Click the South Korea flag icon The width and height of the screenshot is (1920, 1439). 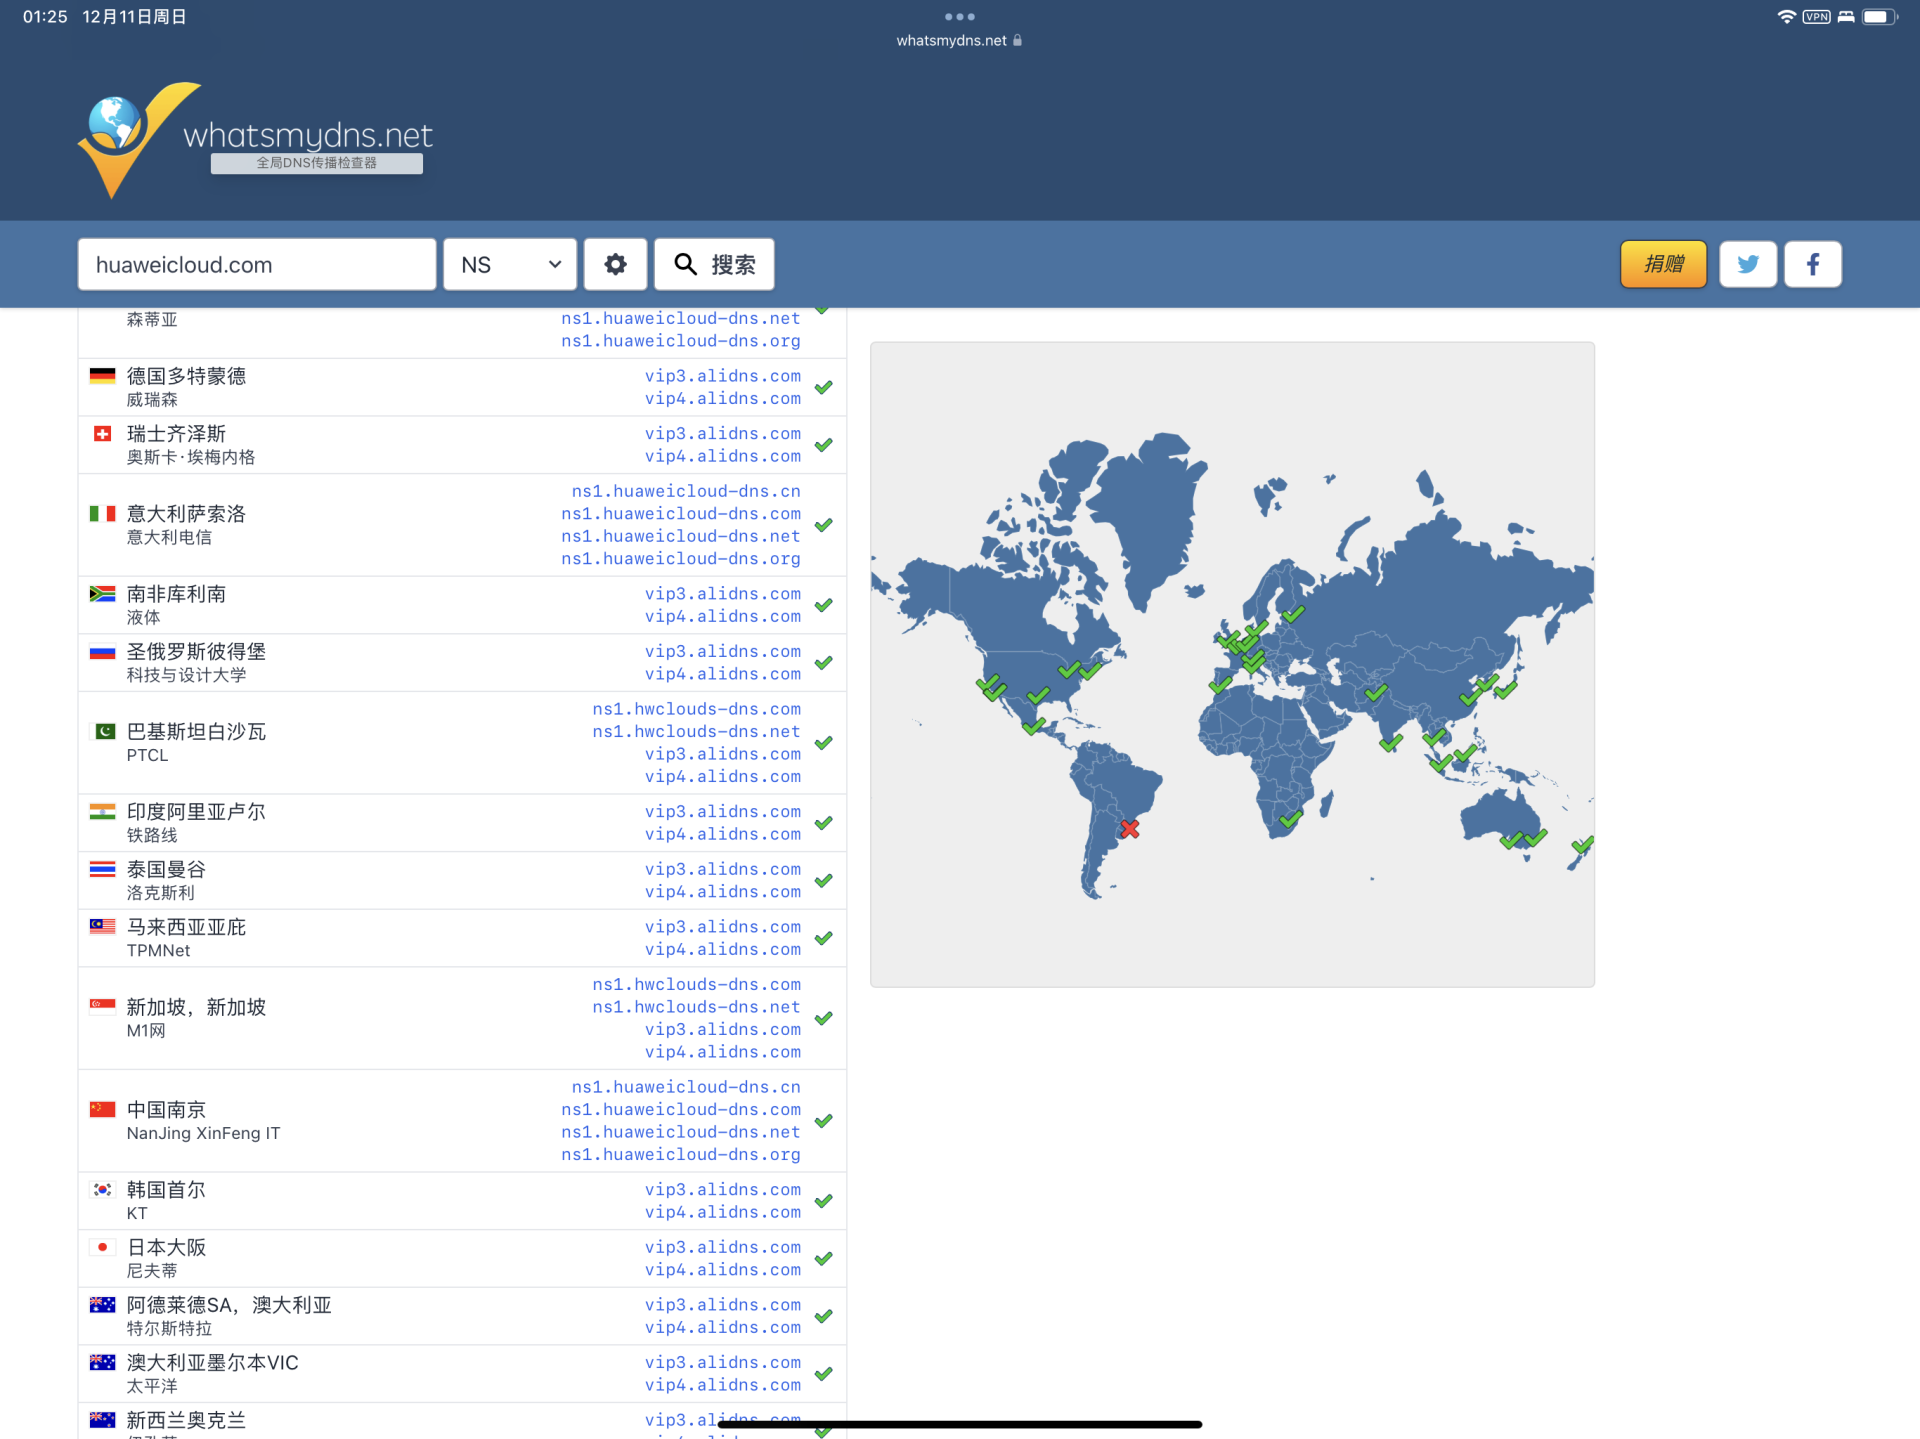click(102, 1190)
